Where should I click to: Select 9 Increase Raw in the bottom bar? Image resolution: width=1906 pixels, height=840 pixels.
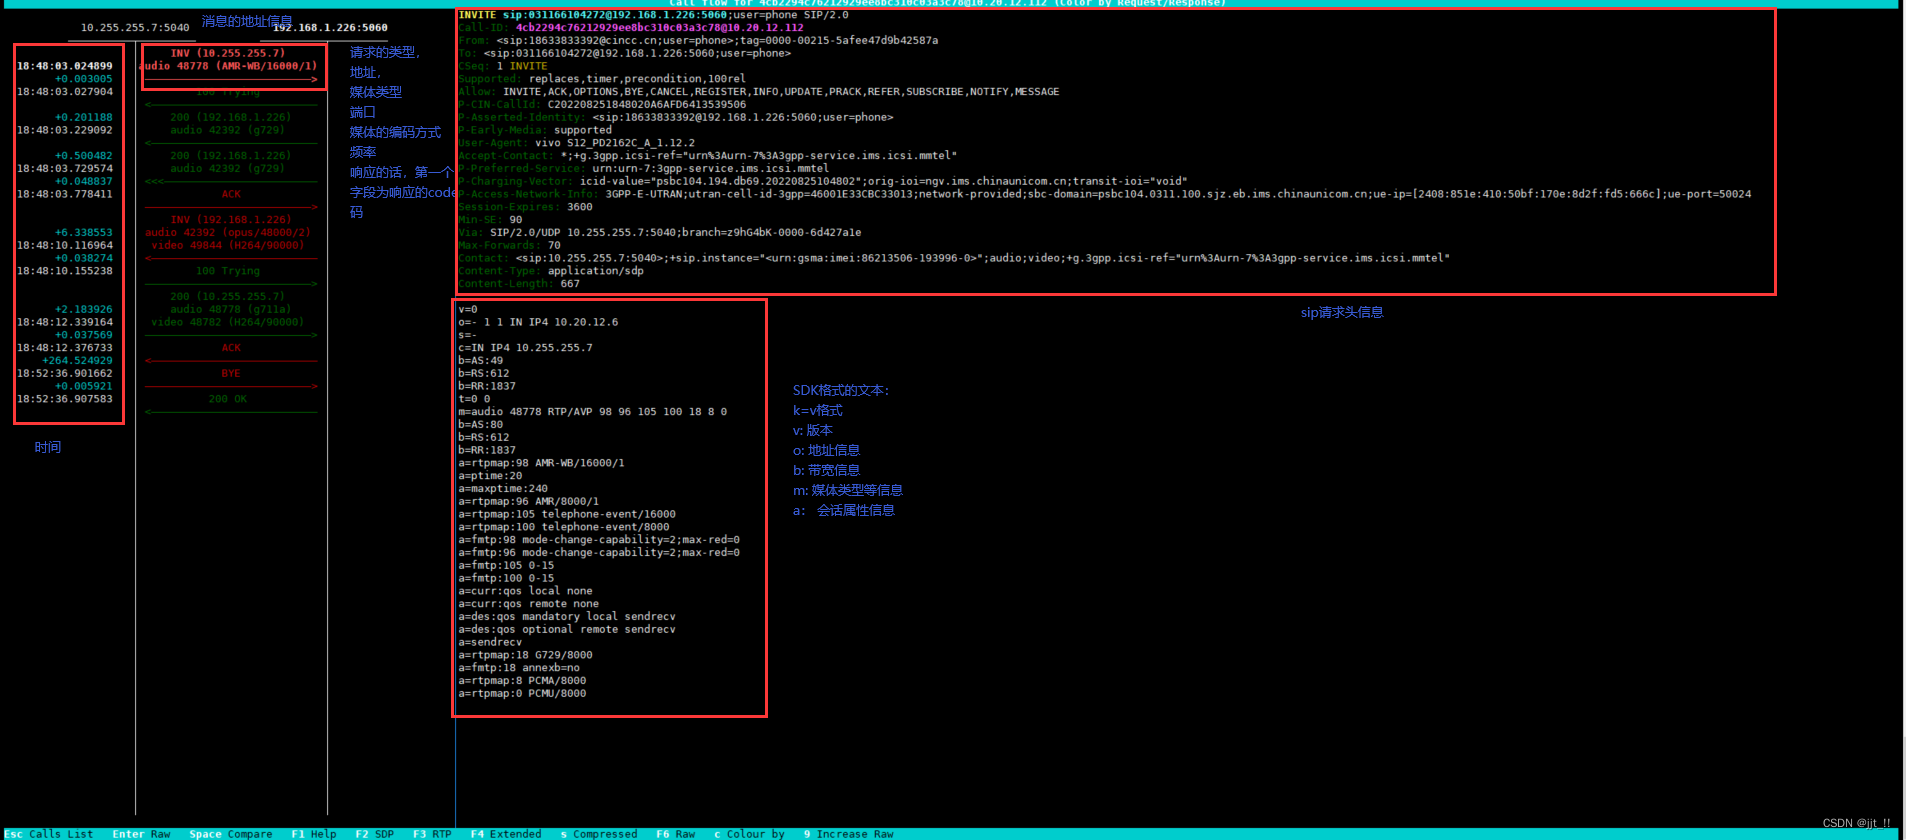point(848,834)
